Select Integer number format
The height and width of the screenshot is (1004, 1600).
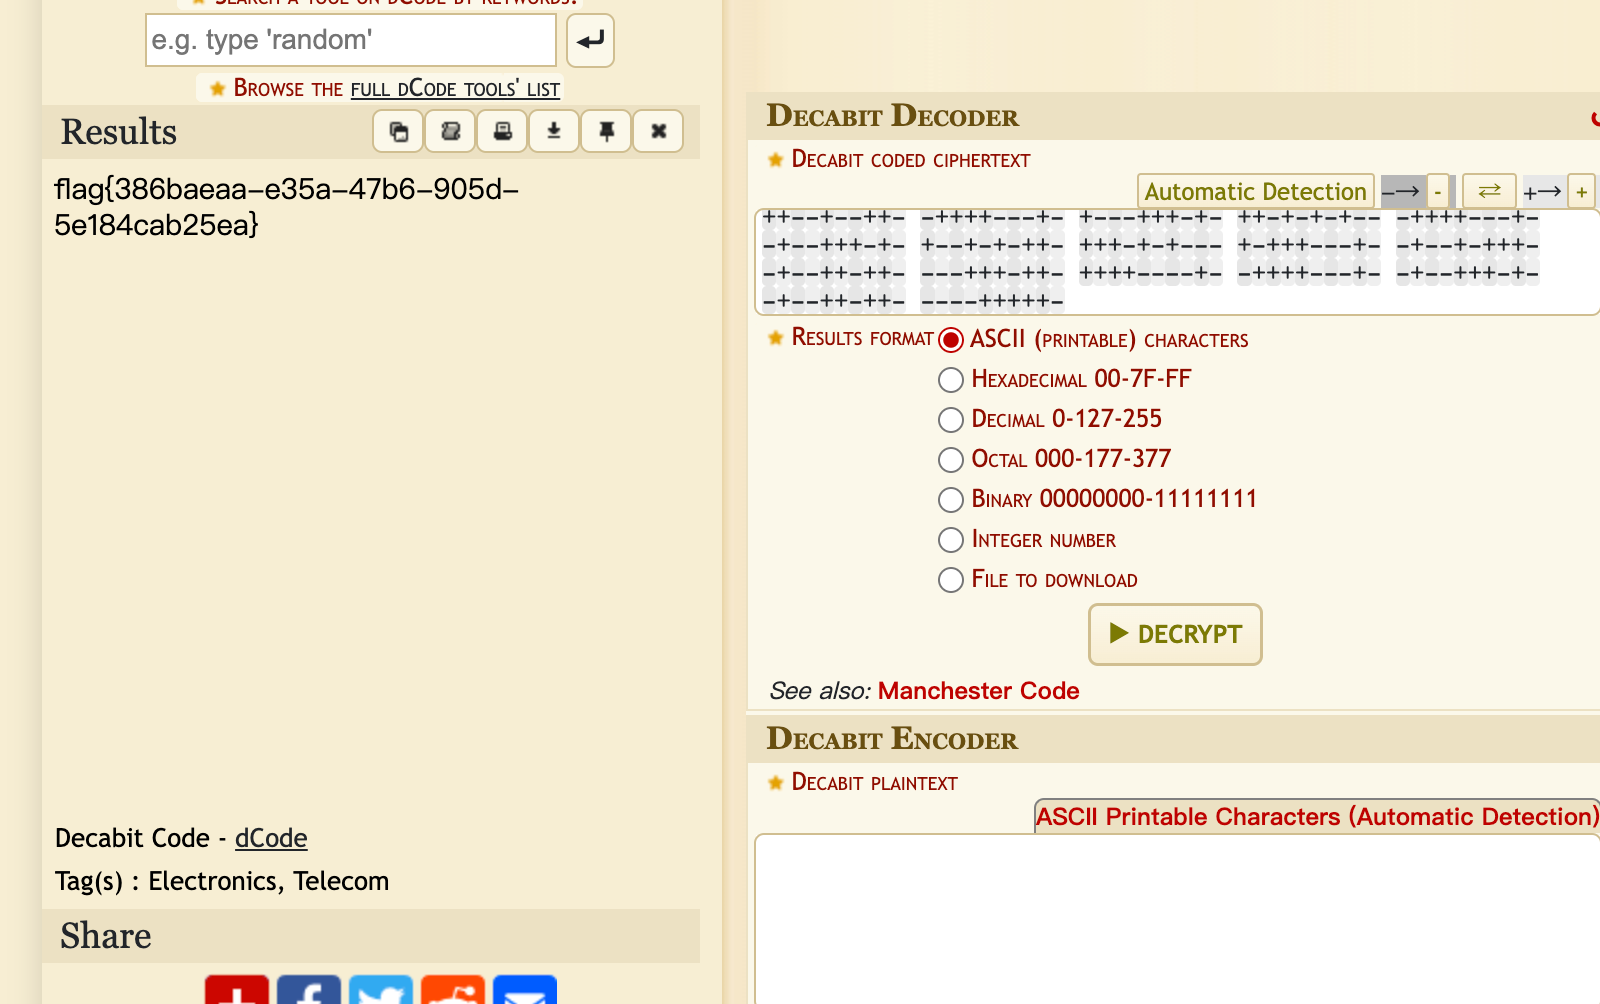coord(951,540)
